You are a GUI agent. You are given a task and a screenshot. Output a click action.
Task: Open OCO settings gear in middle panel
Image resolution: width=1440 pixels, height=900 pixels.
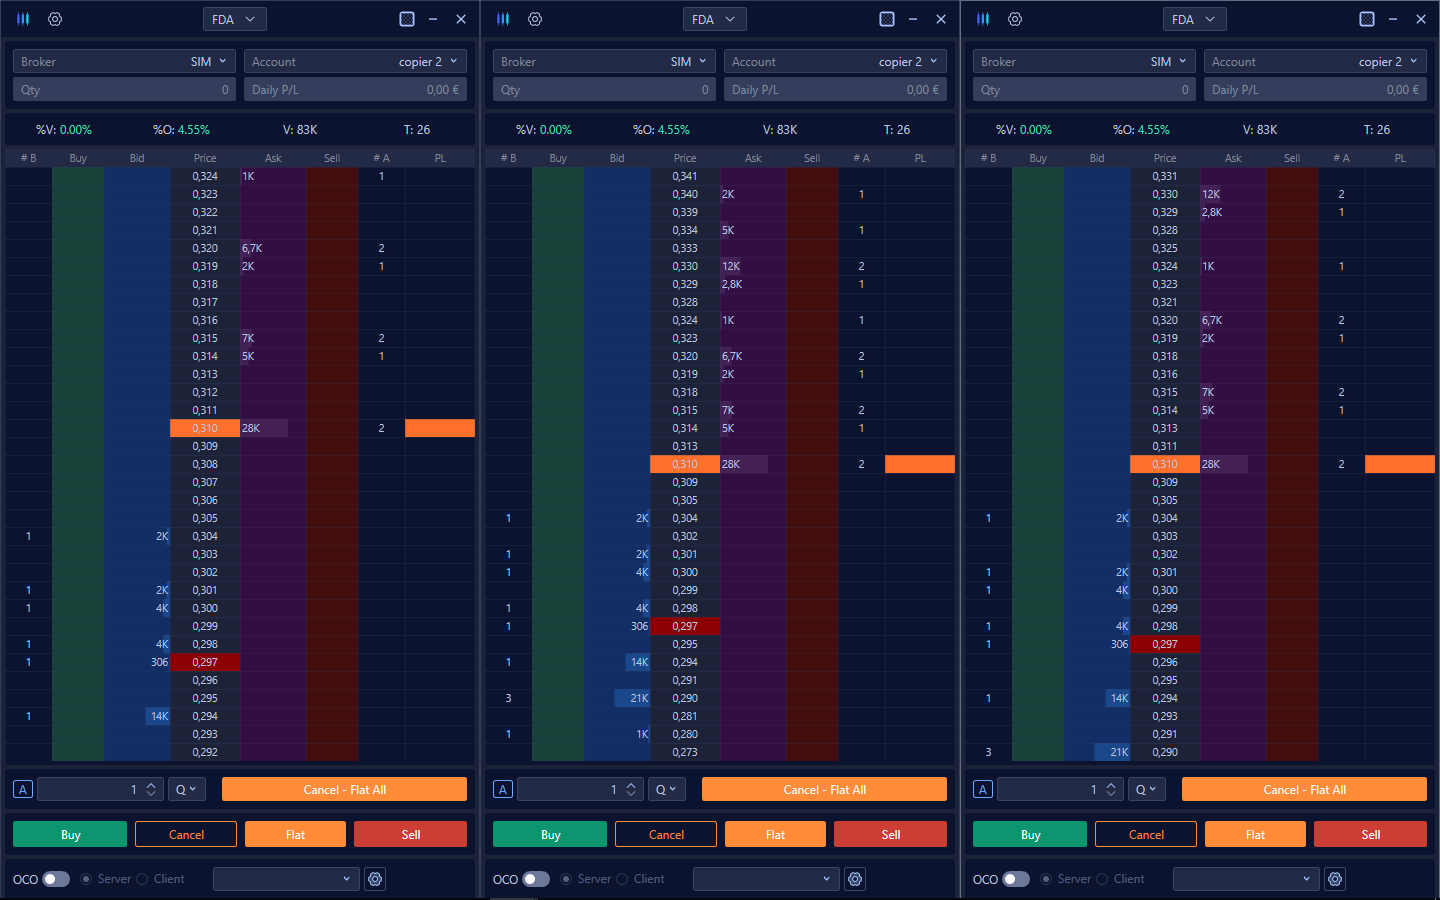click(x=855, y=879)
